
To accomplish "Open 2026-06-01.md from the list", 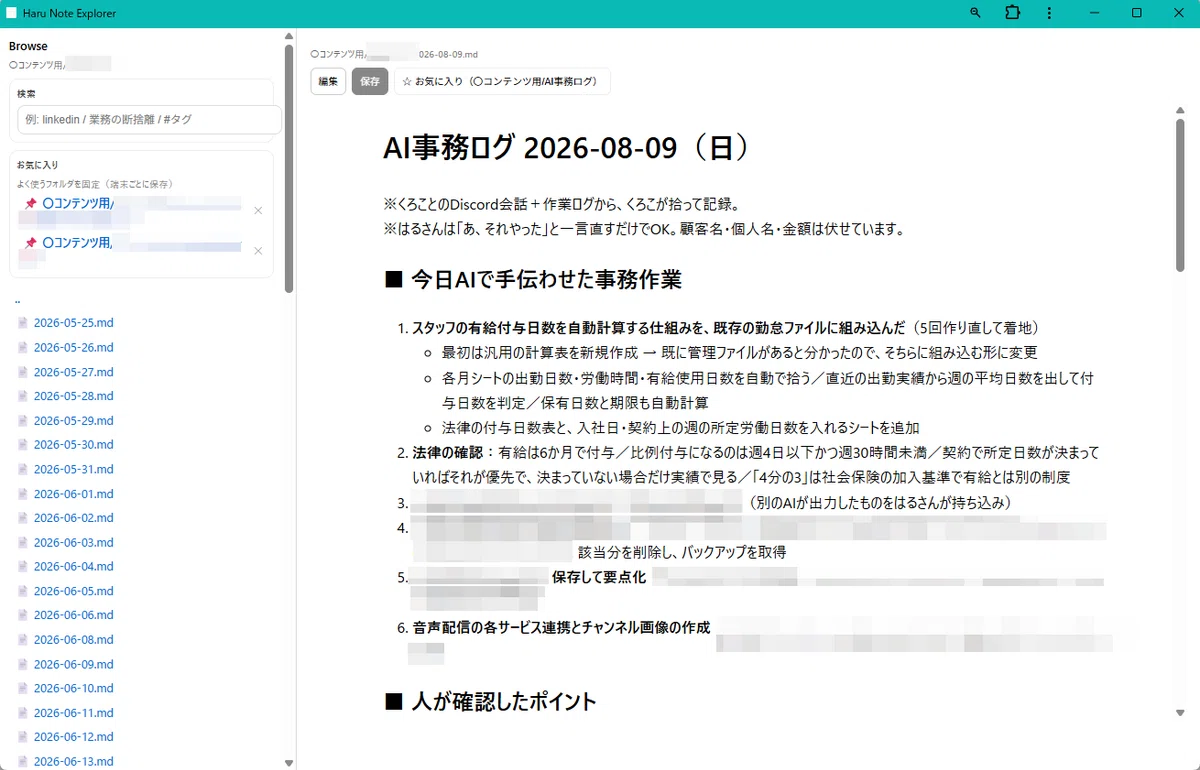I will [73, 494].
